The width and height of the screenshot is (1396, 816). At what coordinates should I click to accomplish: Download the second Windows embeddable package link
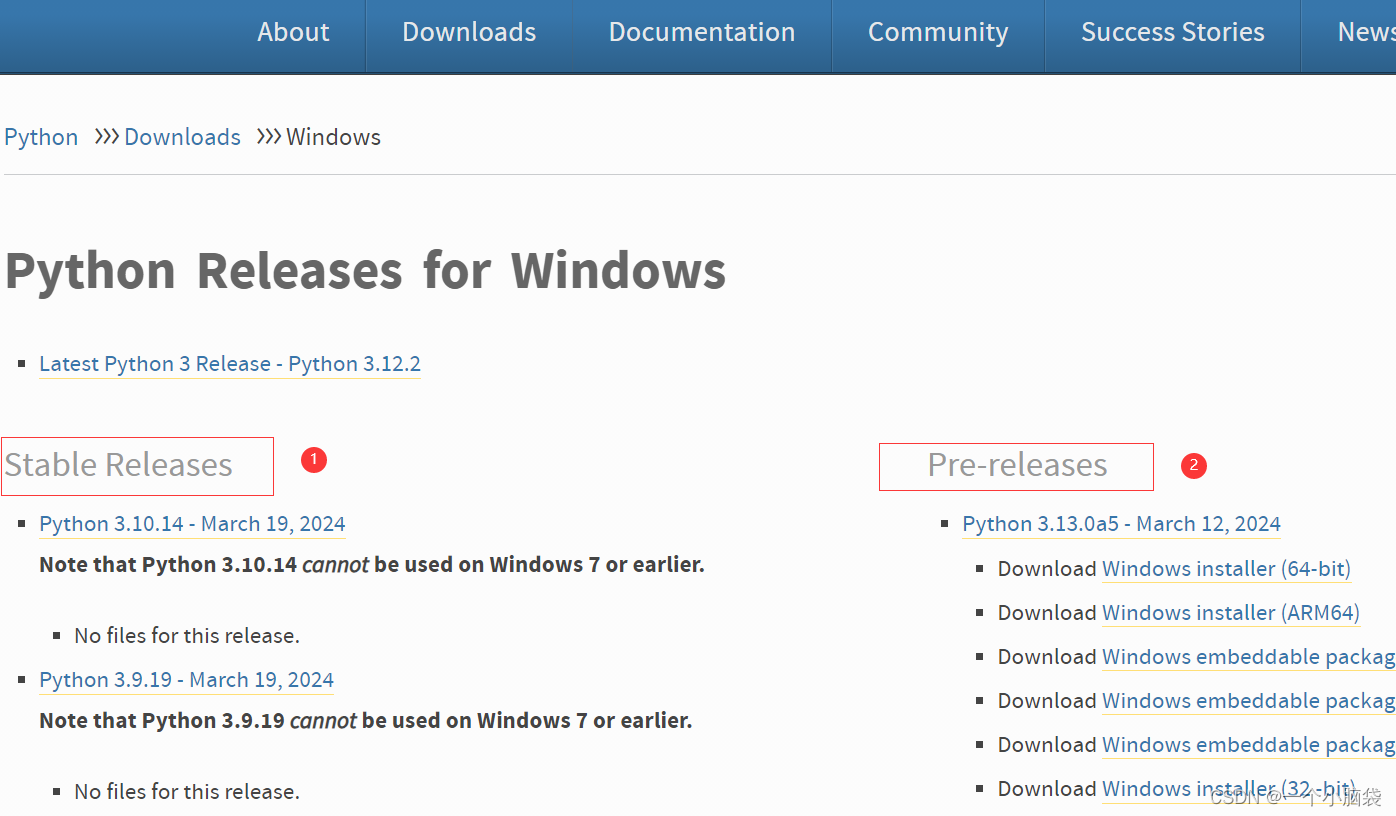click(1249, 701)
